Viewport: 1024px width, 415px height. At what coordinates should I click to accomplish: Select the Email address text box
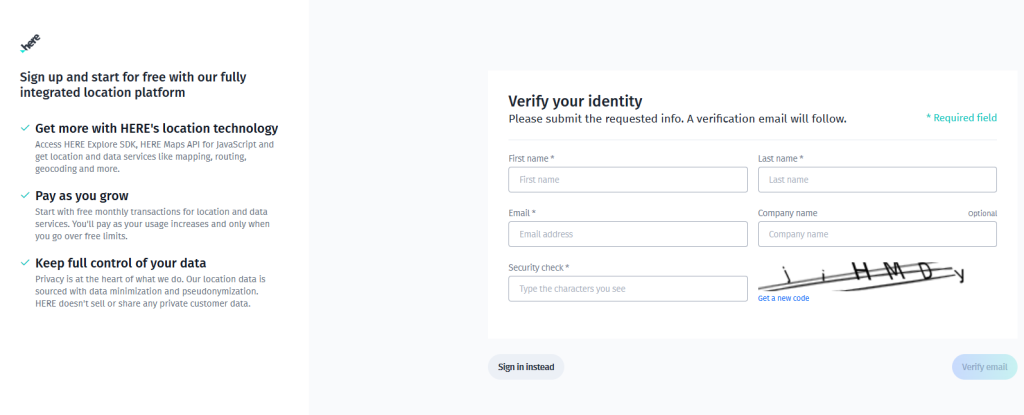[627, 234]
